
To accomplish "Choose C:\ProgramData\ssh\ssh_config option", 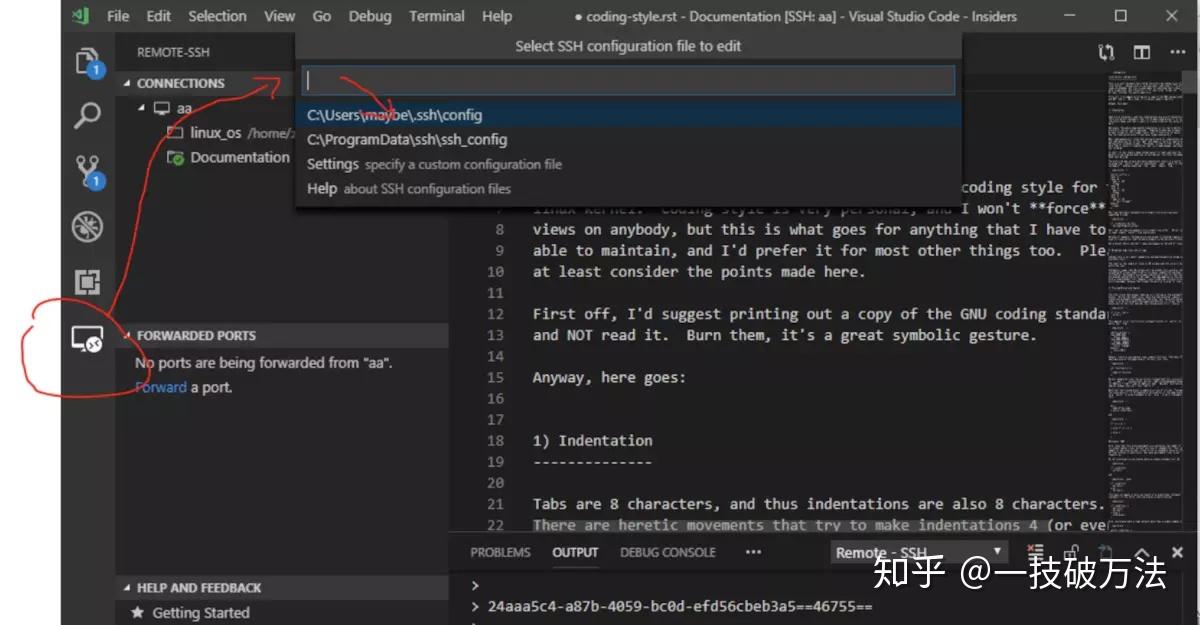I will pos(629,140).
